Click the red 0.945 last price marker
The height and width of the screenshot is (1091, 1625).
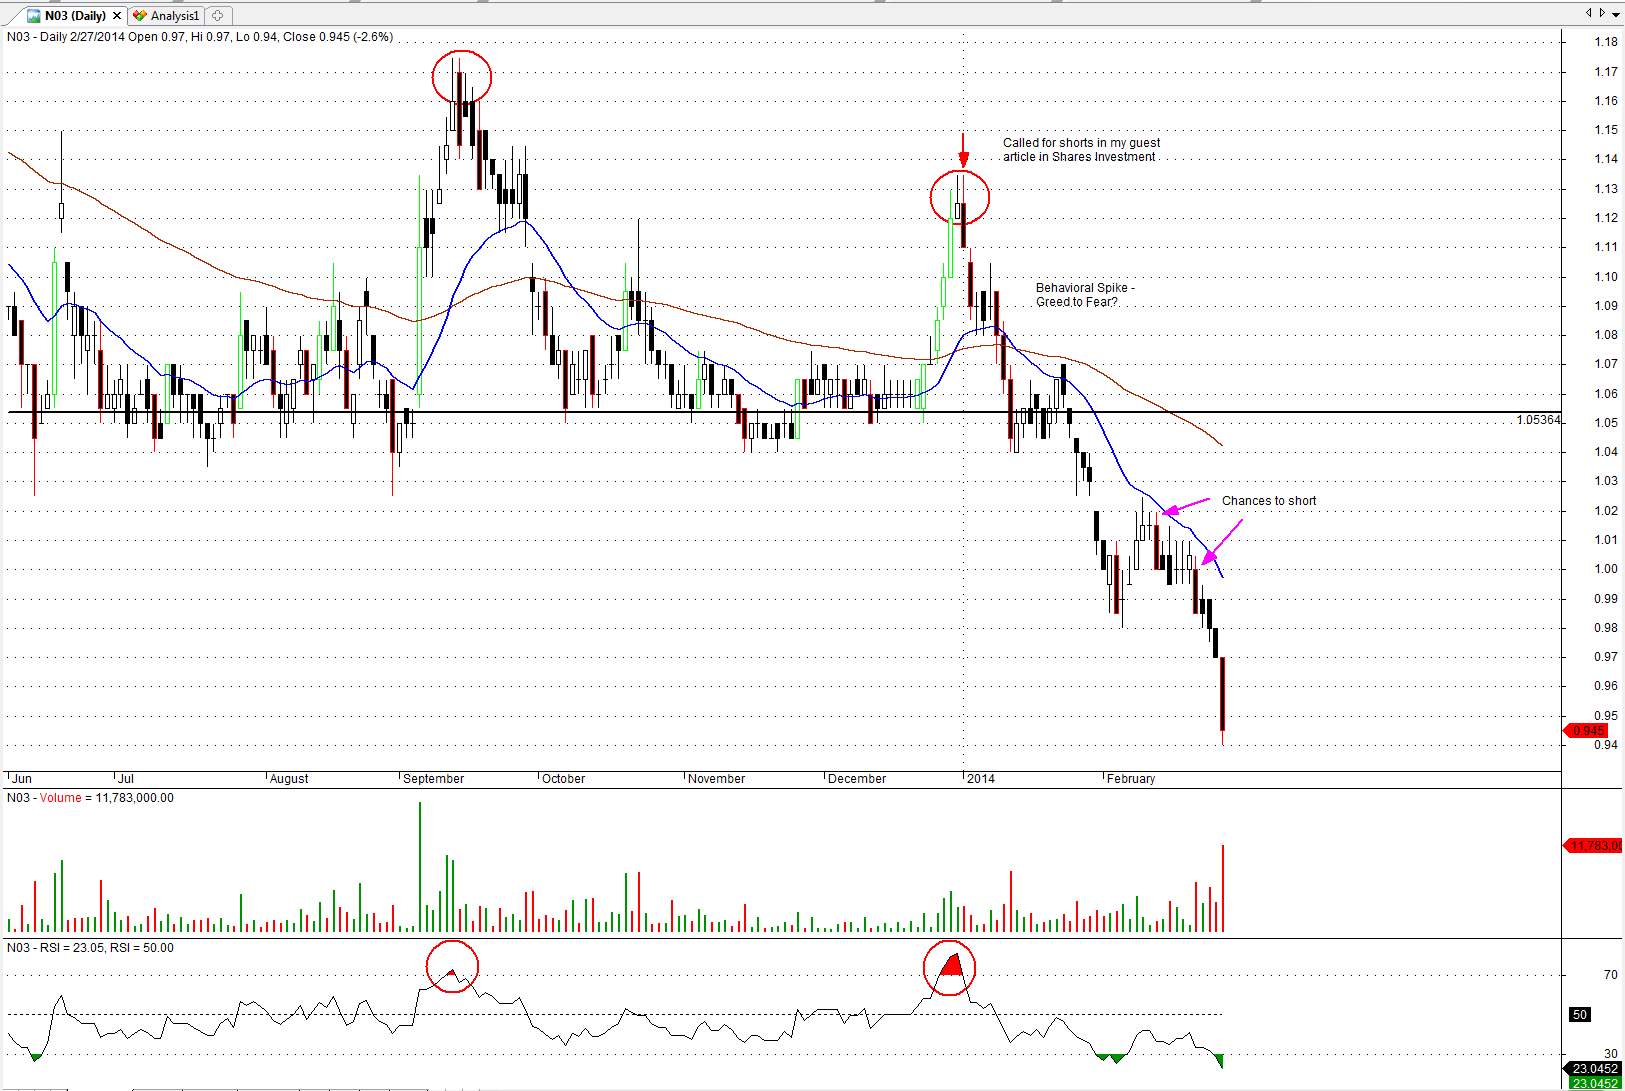pyautogui.click(x=1587, y=731)
